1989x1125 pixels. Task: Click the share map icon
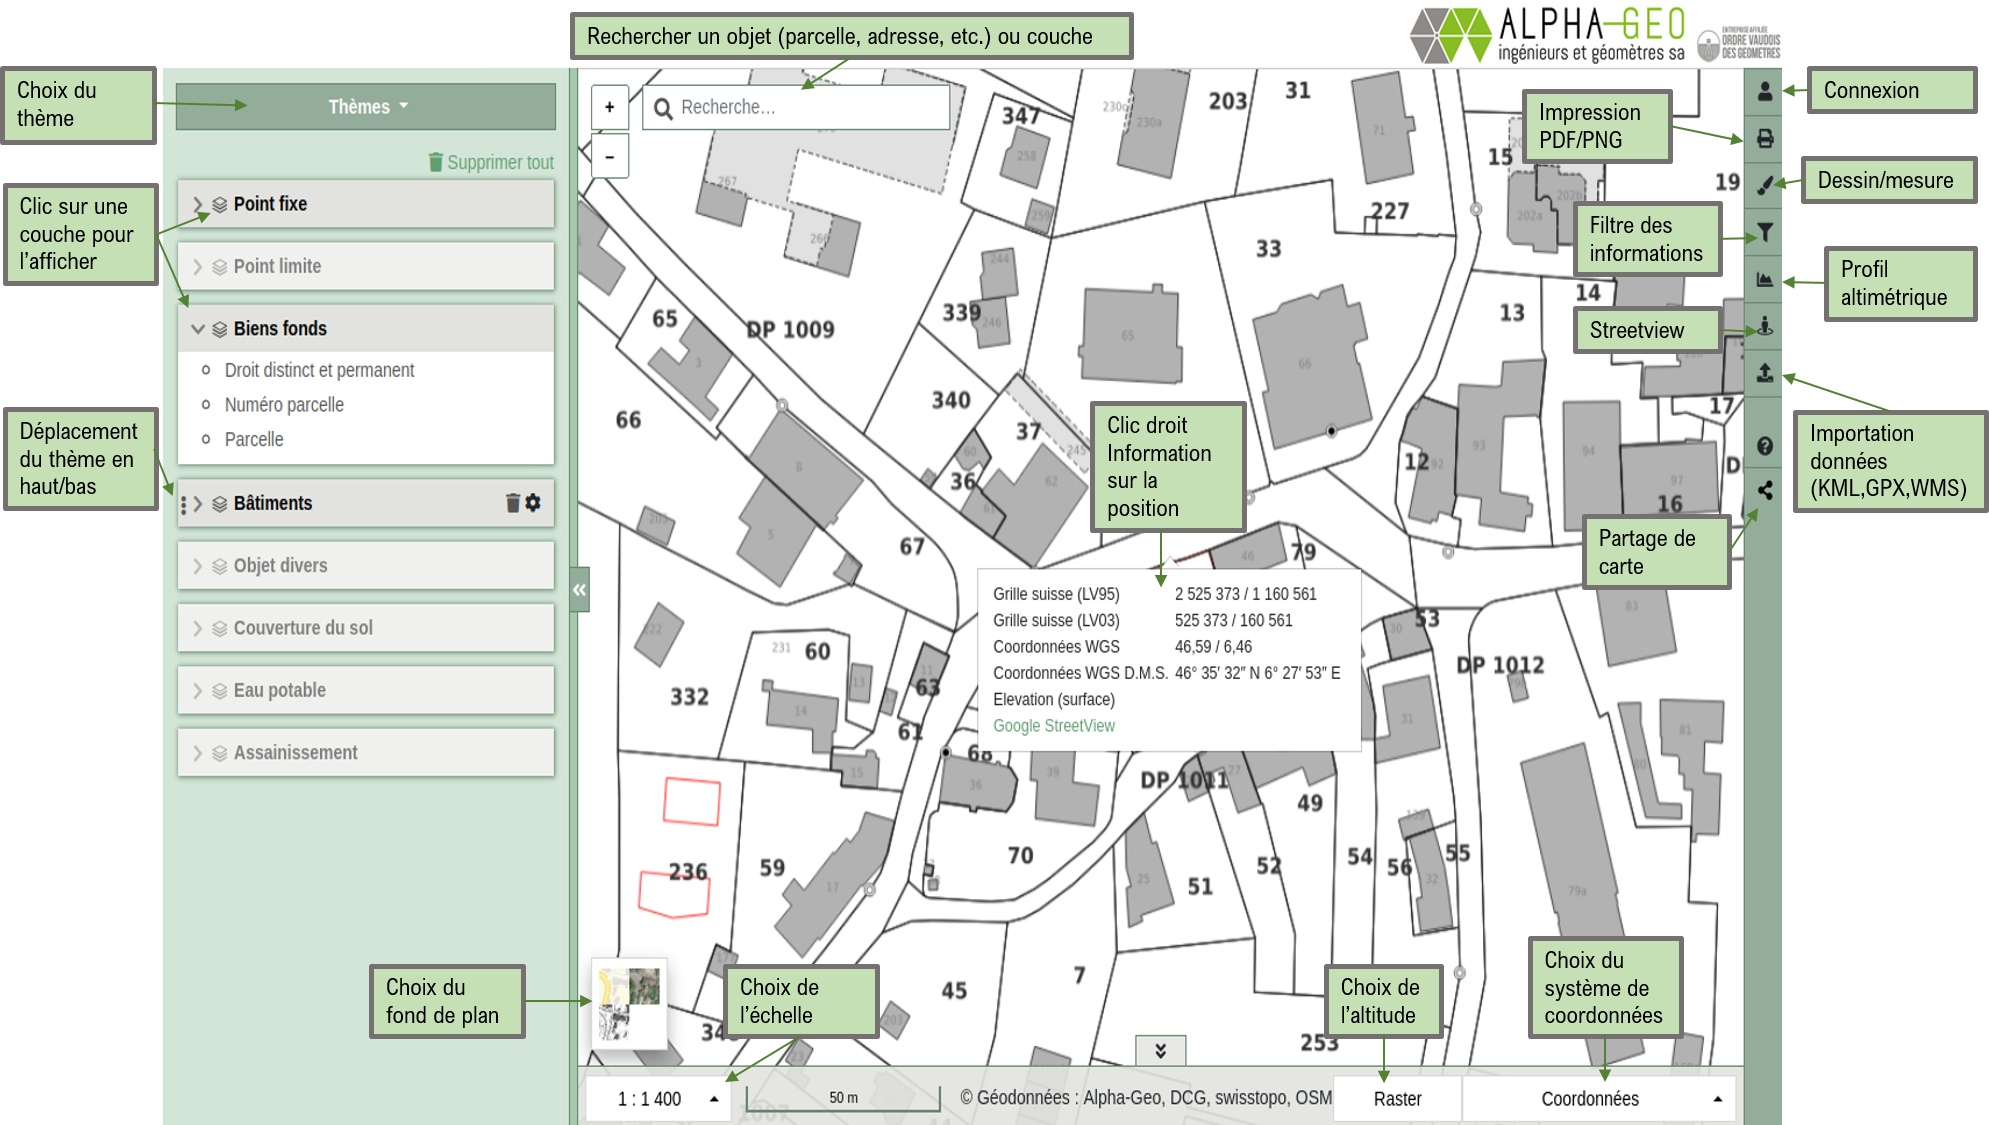(x=1765, y=490)
